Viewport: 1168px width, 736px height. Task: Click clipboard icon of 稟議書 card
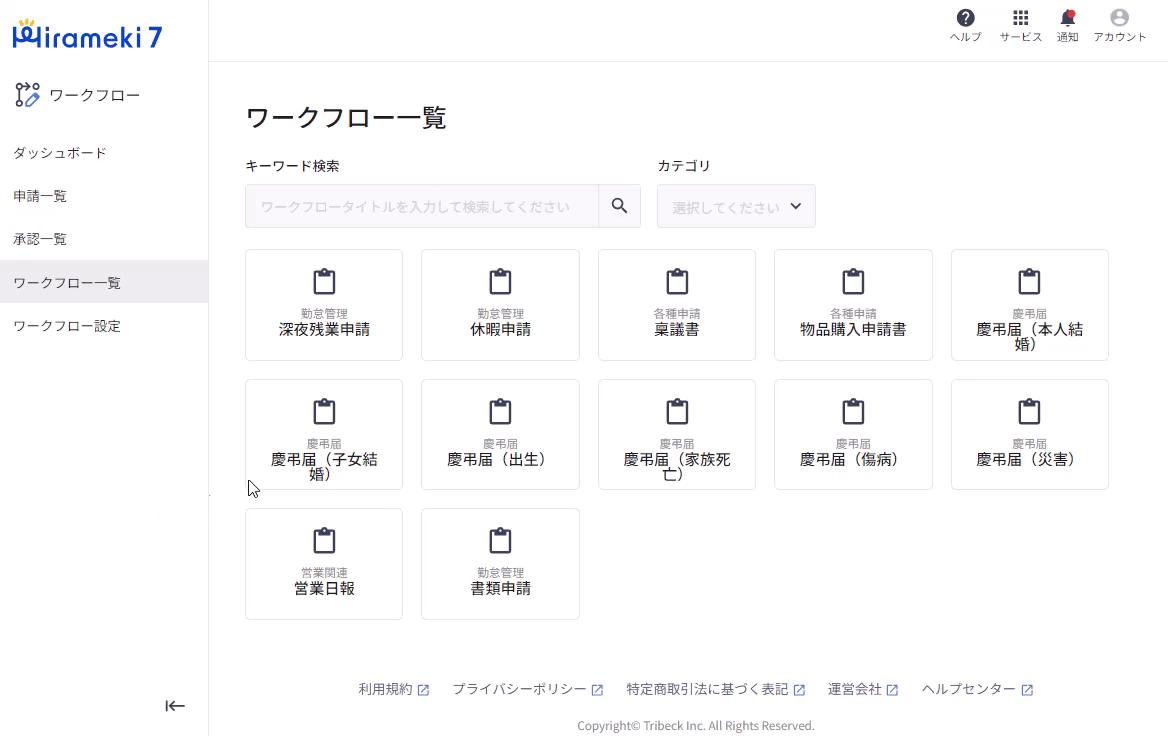coord(677,282)
